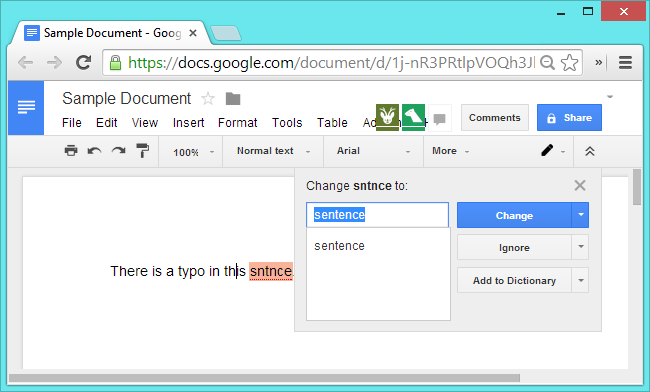Image resolution: width=650 pixels, height=392 pixels.
Task: Open the move-to-folder icon
Action: 233,99
